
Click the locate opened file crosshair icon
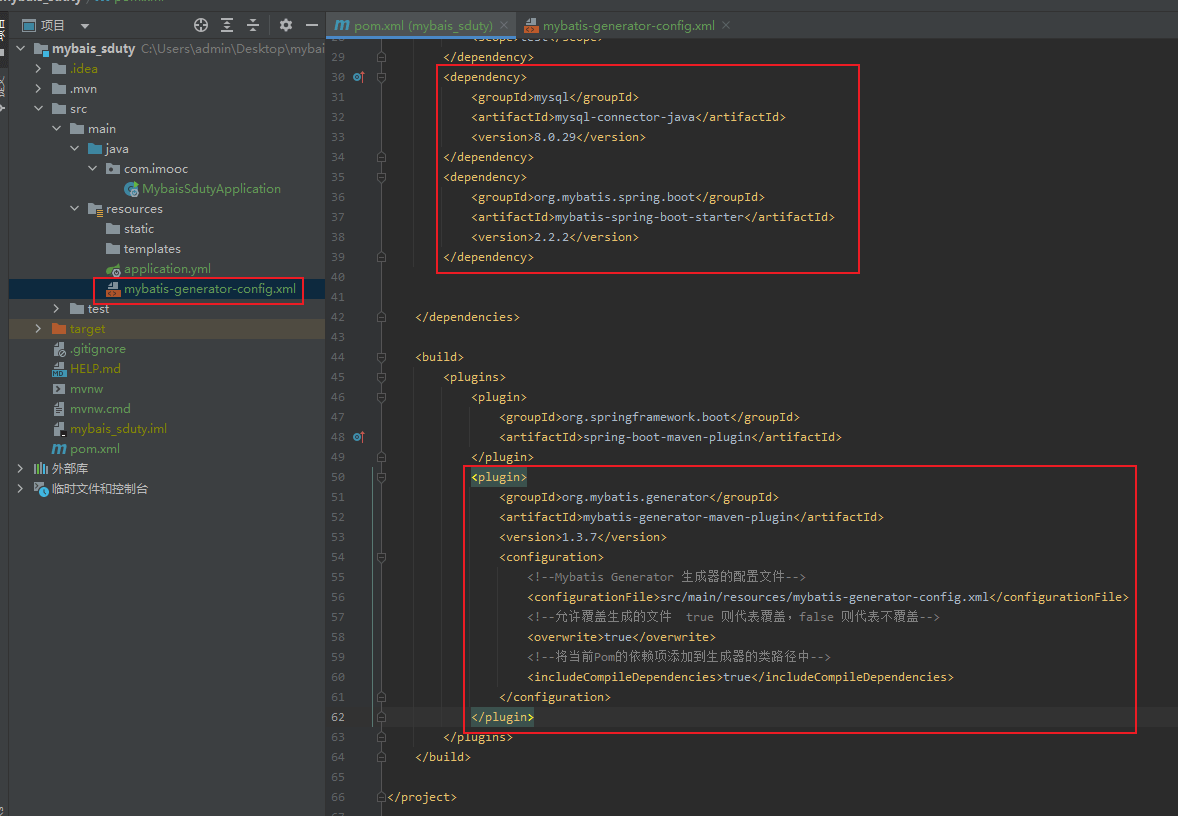click(201, 26)
